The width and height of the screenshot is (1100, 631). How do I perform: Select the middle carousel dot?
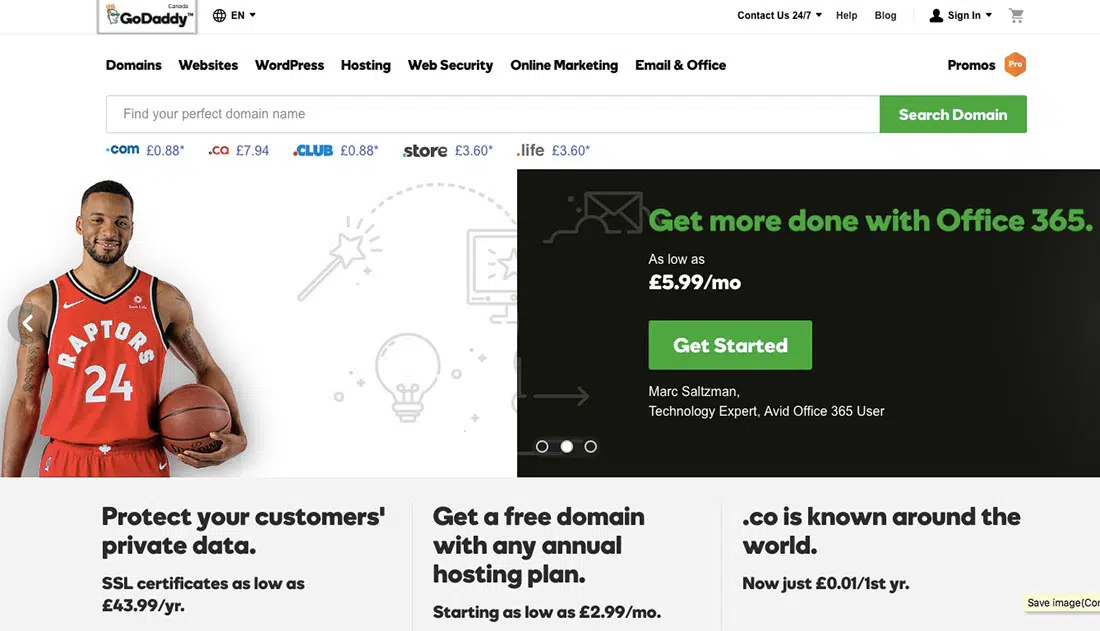(x=566, y=447)
